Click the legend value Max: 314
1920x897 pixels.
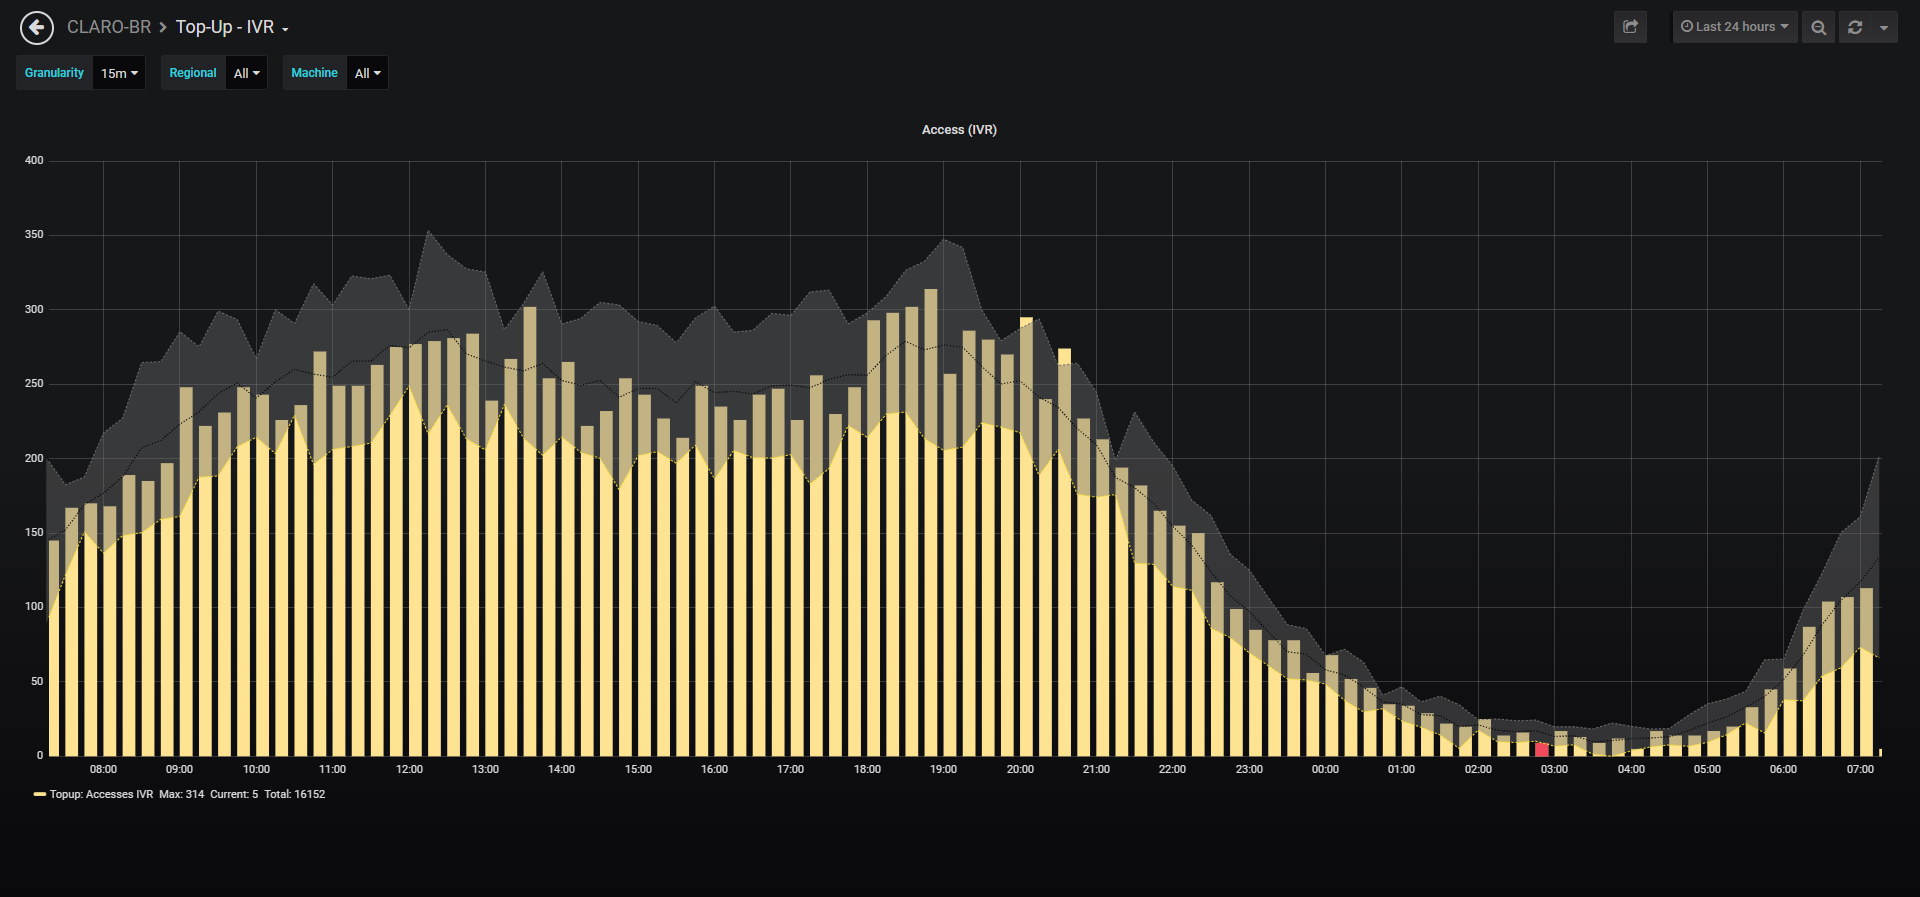(x=181, y=794)
